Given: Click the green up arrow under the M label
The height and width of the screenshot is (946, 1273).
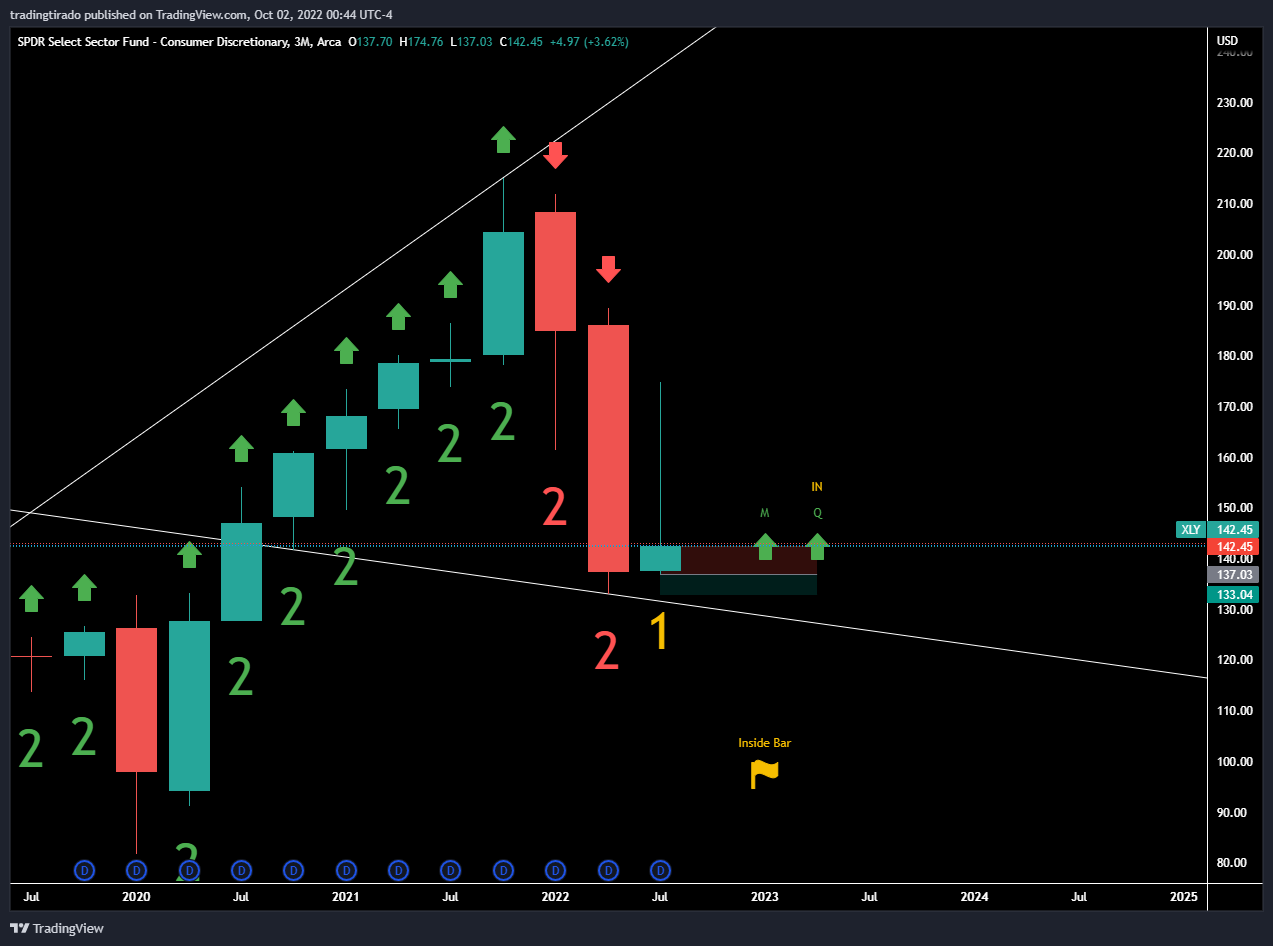Looking at the screenshot, I should 765,546.
